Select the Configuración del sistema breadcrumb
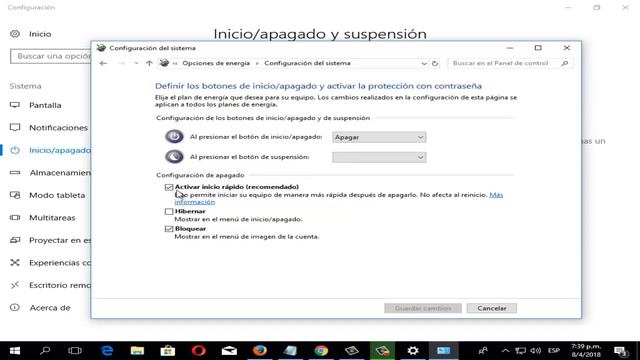640x360 pixels. click(x=307, y=63)
